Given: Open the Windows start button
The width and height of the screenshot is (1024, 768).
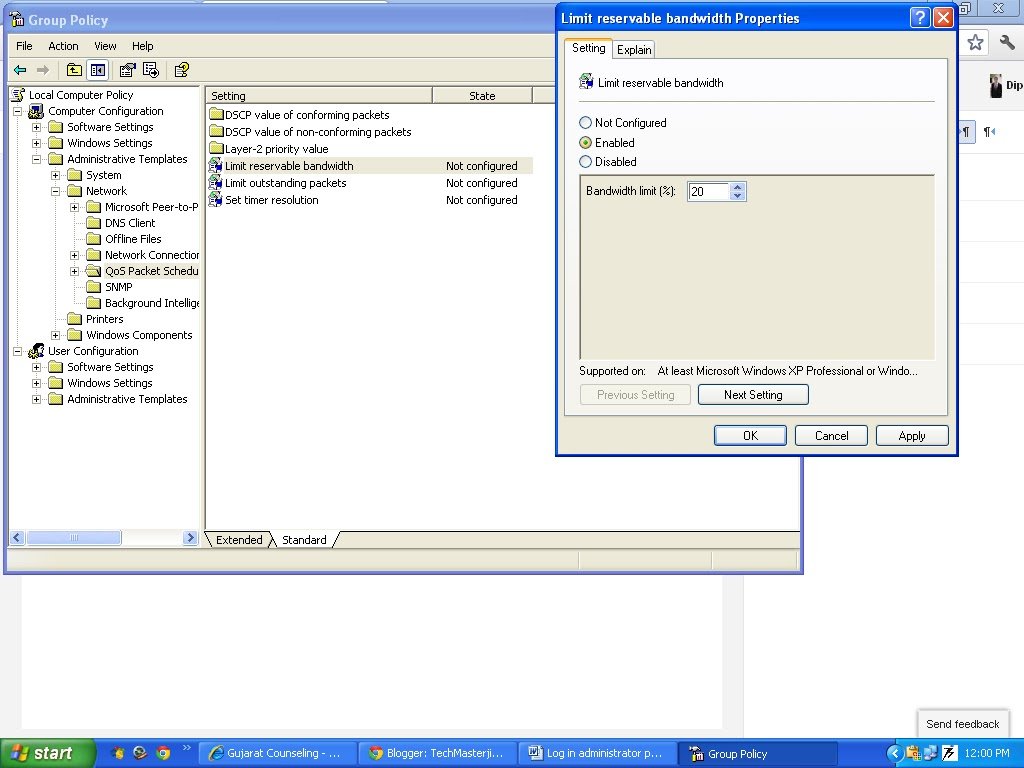Looking at the screenshot, I should tap(47, 753).
